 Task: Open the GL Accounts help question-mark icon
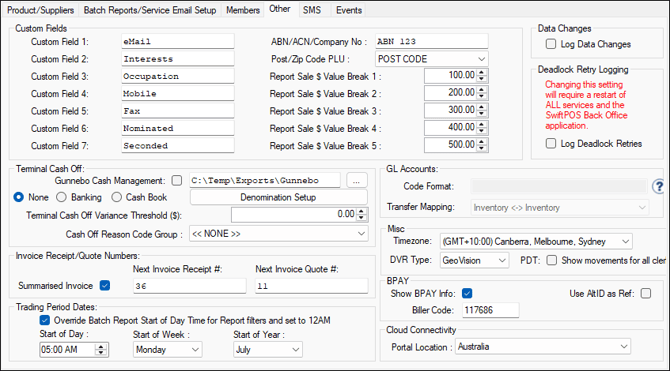658,186
